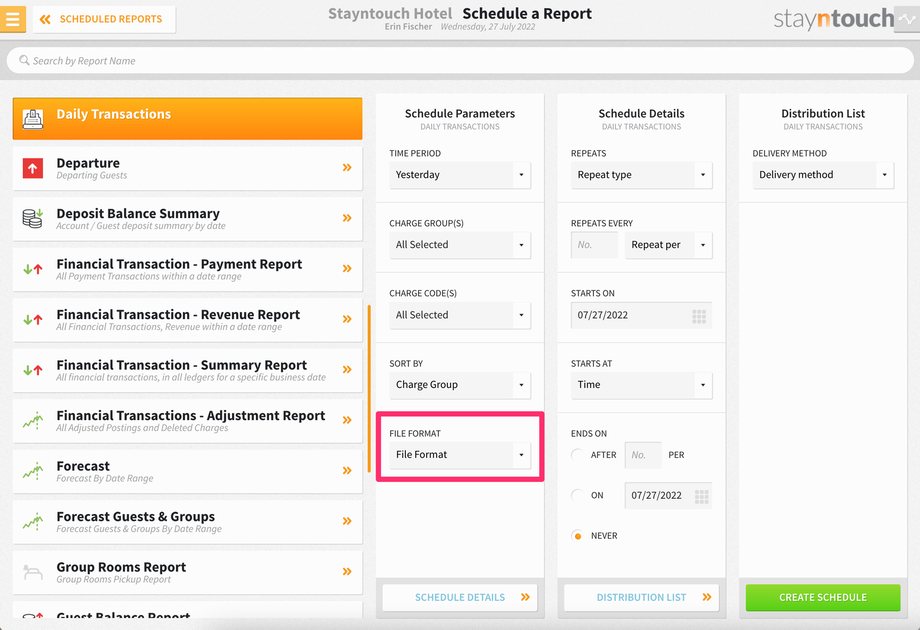Image resolution: width=920 pixels, height=630 pixels.
Task: Open Deposit Balance Summary chevron
Action: 347,218
